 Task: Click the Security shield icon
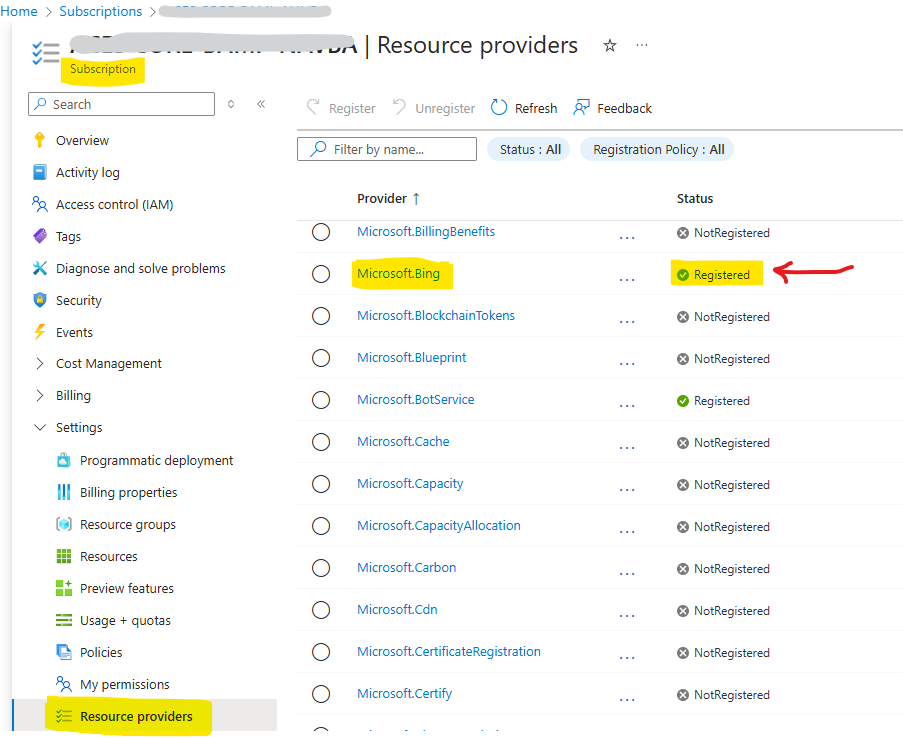[x=40, y=300]
